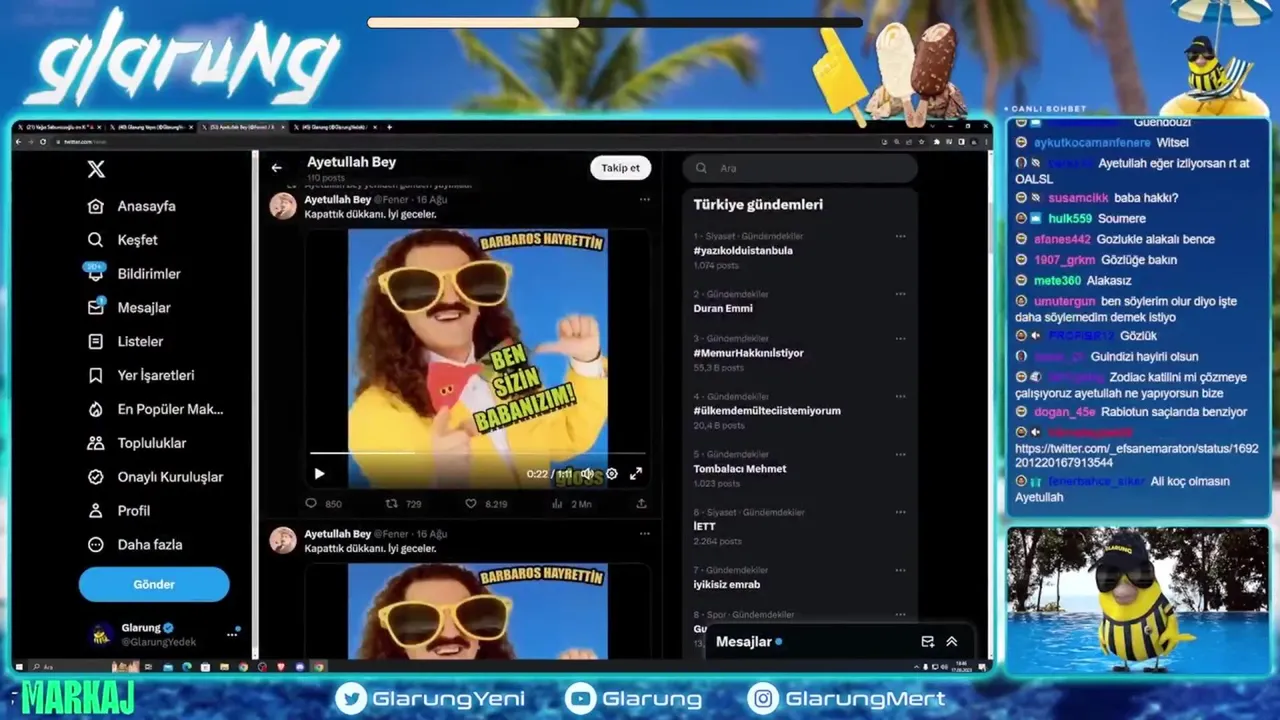Click the Gönder post button
Screen dimensions: 1280x720
154,584
